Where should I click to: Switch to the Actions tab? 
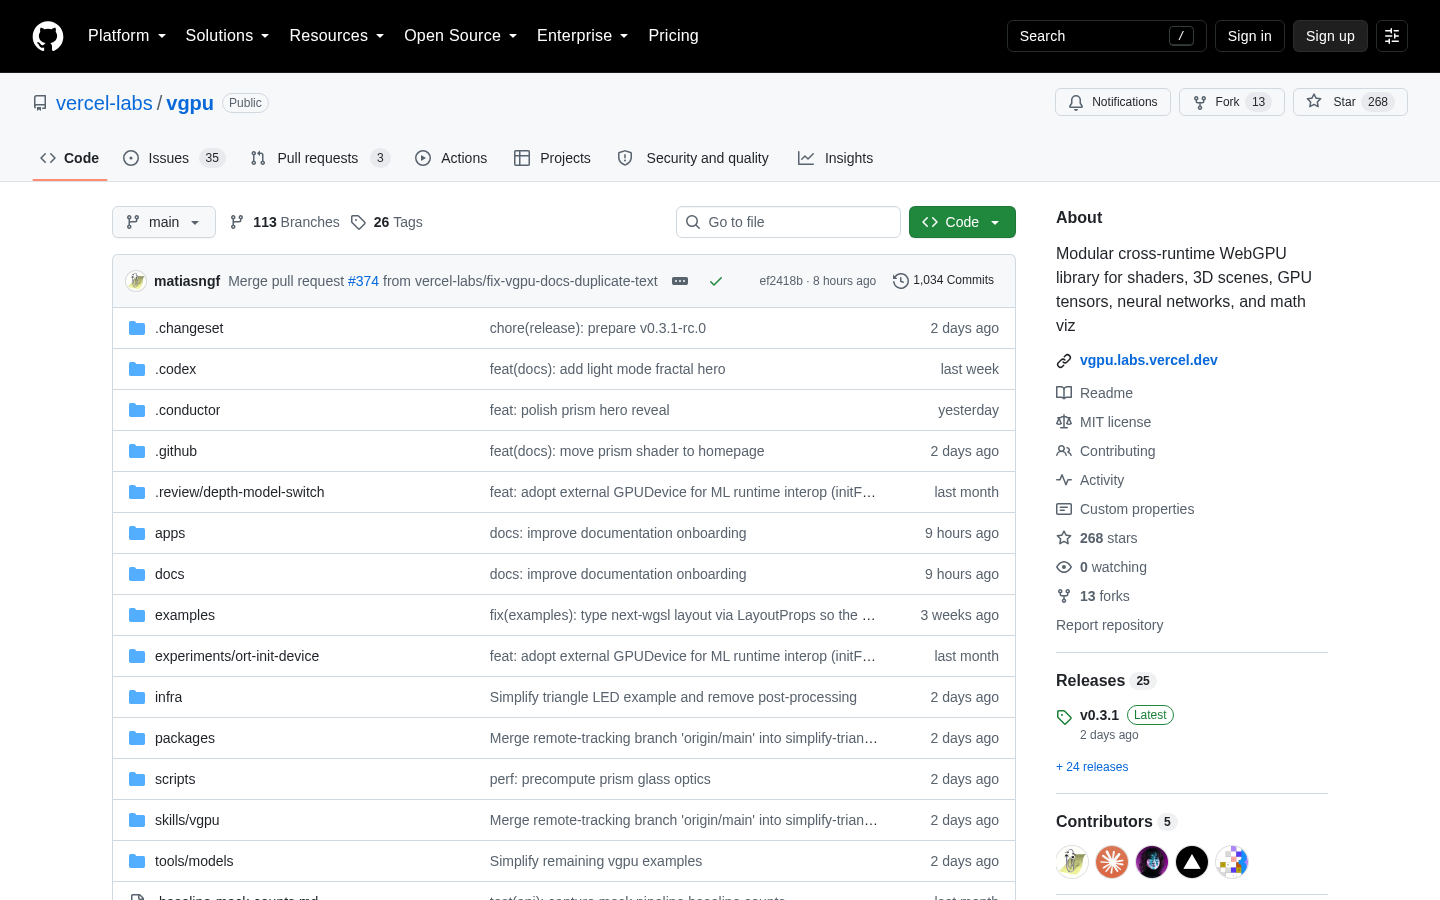pos(451,158)
